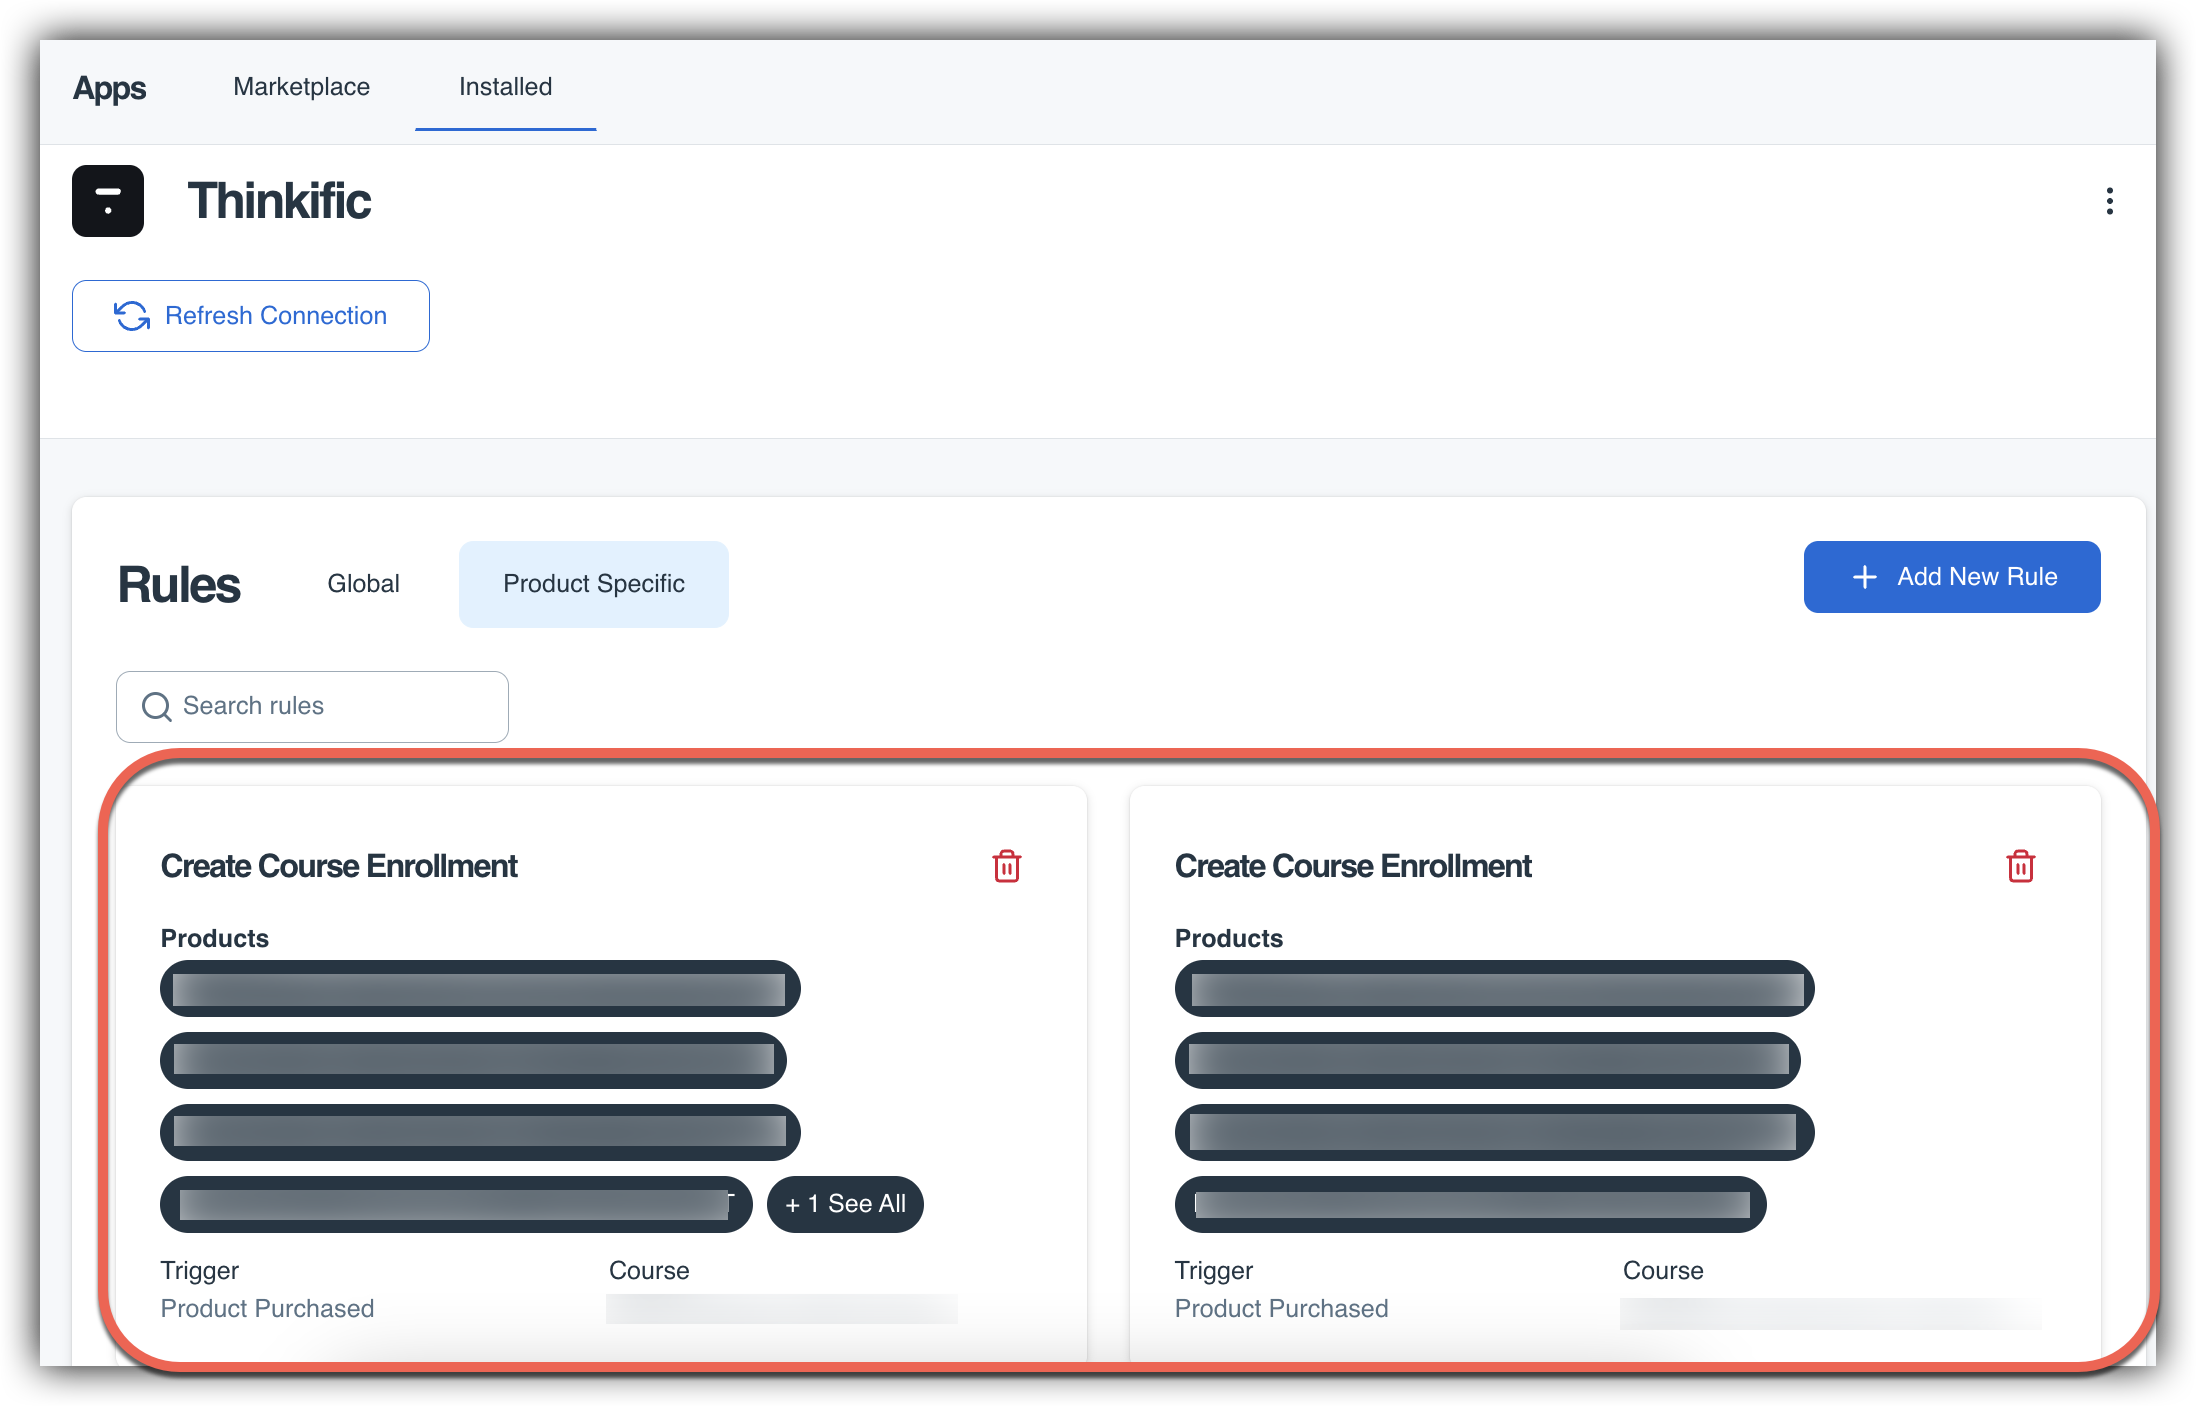Click the refresh arrows icon

tap(132, 316)
